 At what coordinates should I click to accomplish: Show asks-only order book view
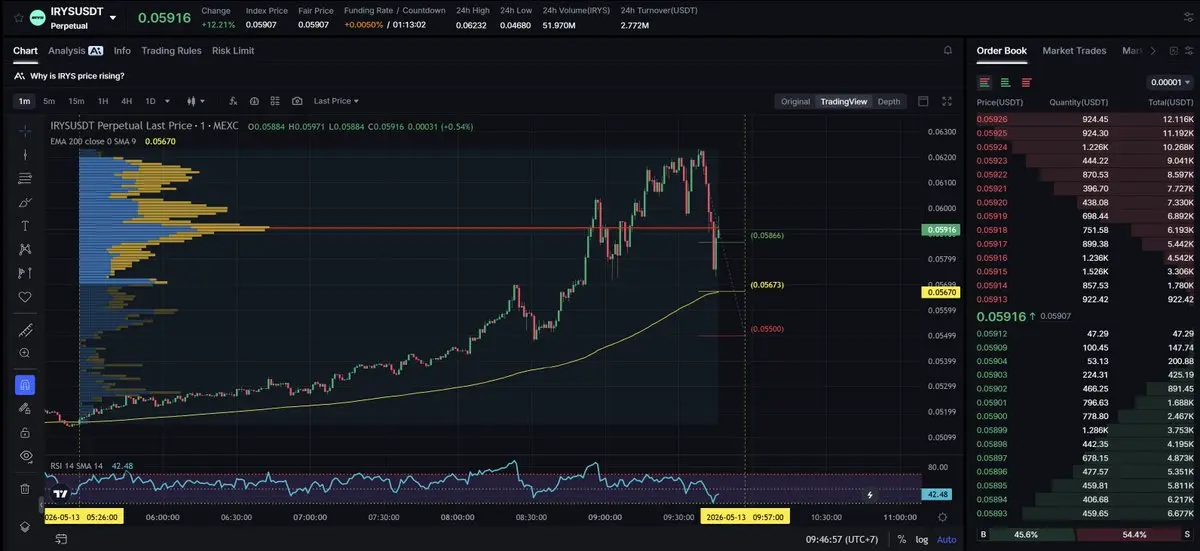1027,82
